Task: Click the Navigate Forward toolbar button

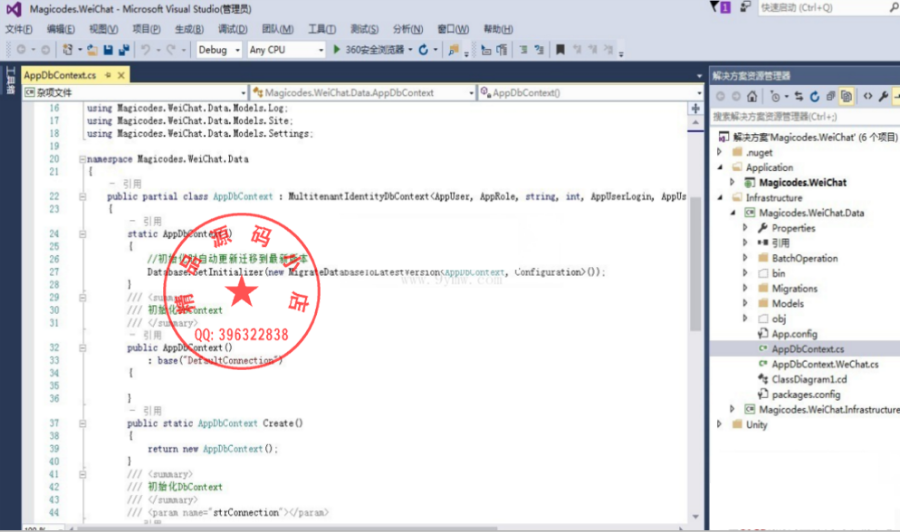Action: 45,50
